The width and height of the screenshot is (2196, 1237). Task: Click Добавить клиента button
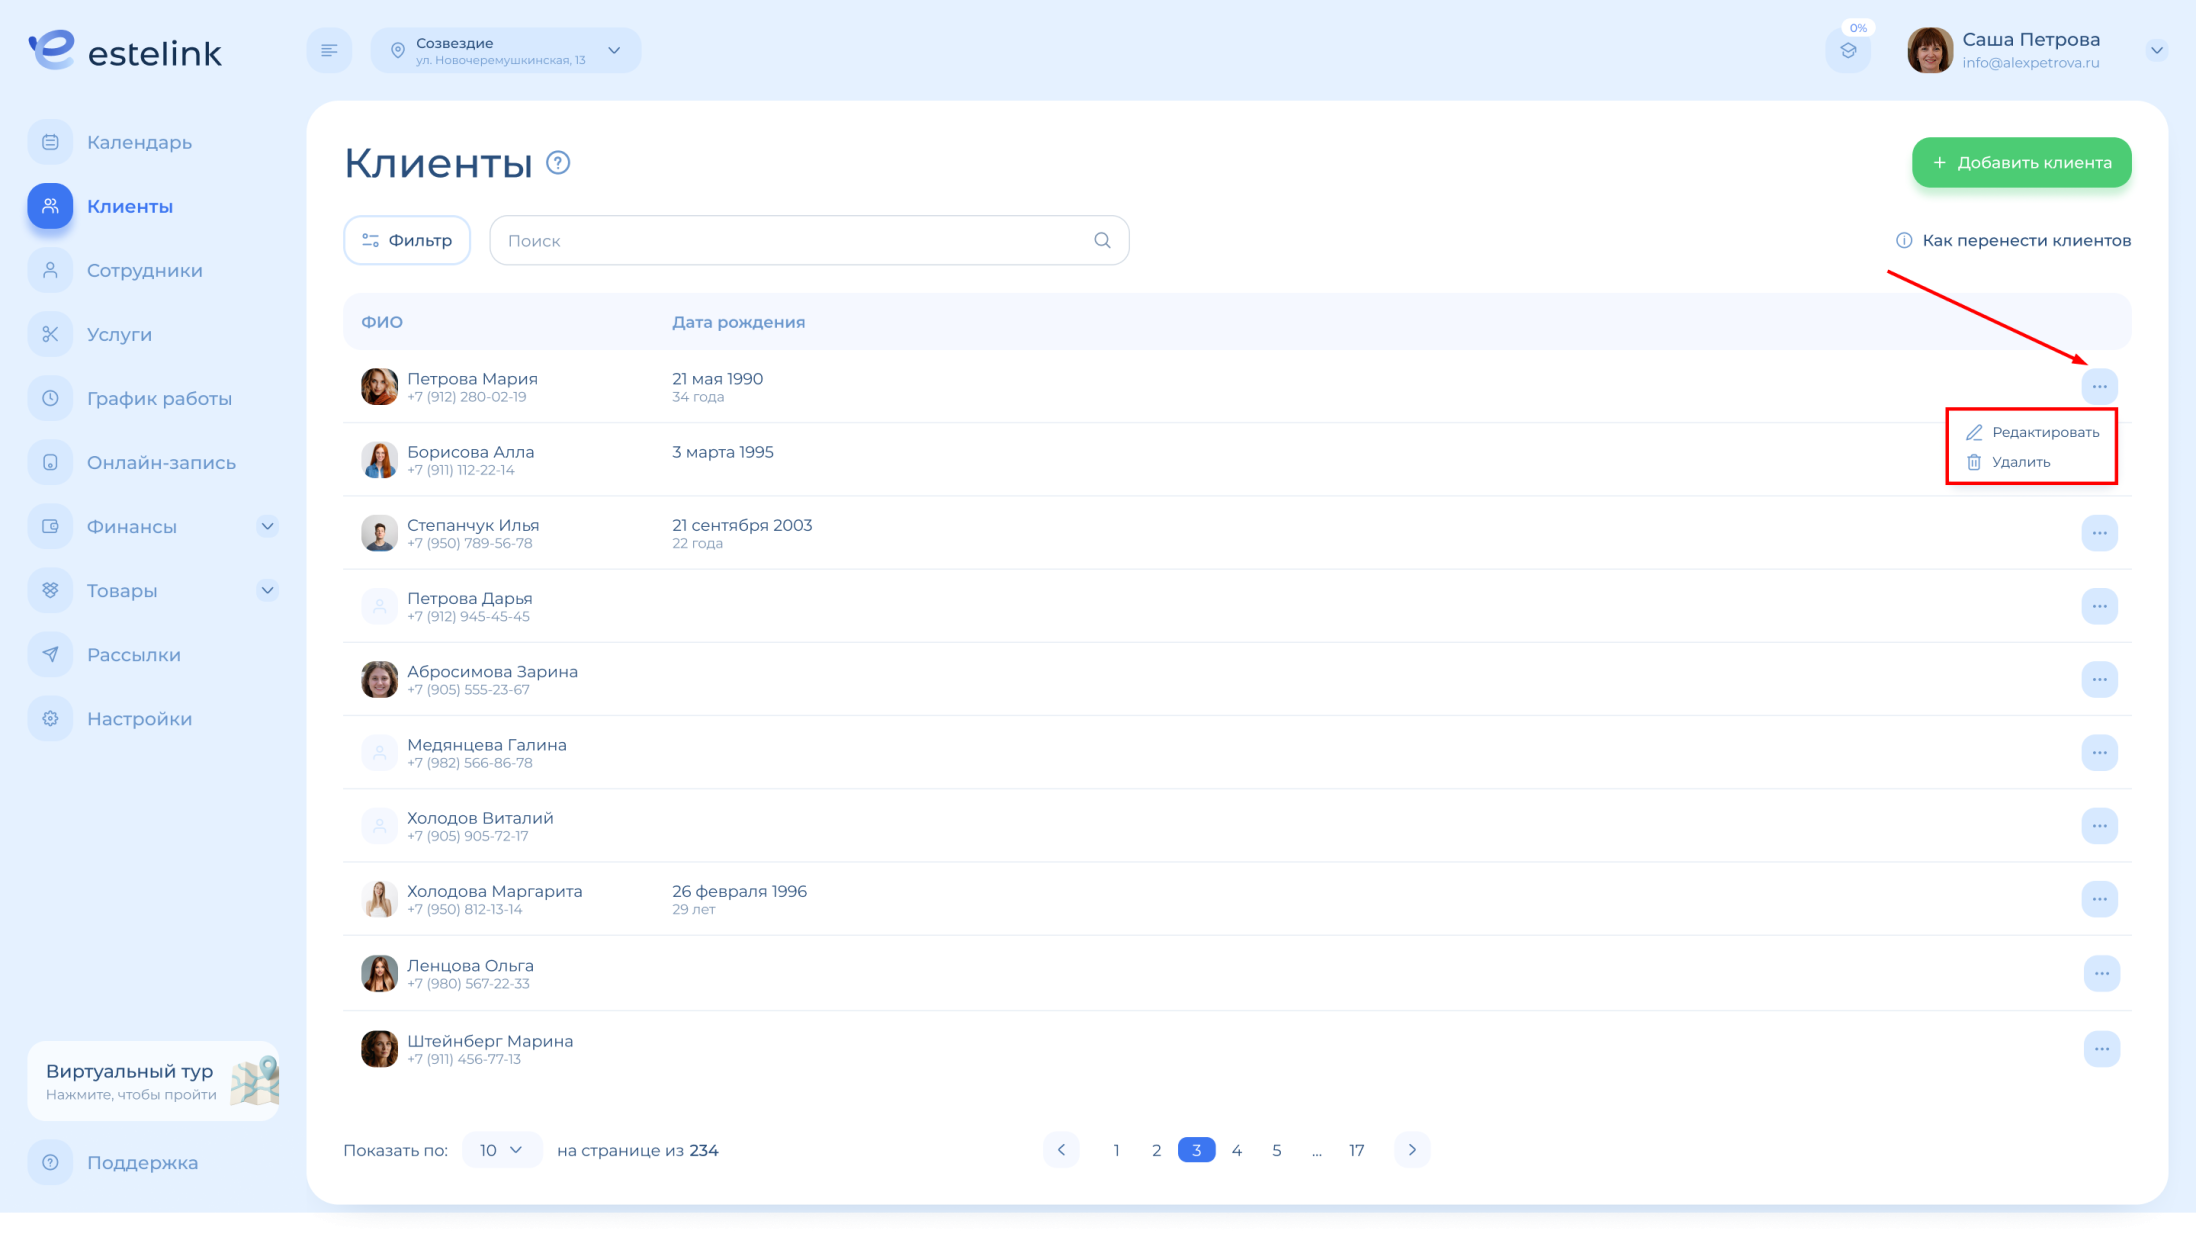pyautogui.click(x=2021, y=162)
